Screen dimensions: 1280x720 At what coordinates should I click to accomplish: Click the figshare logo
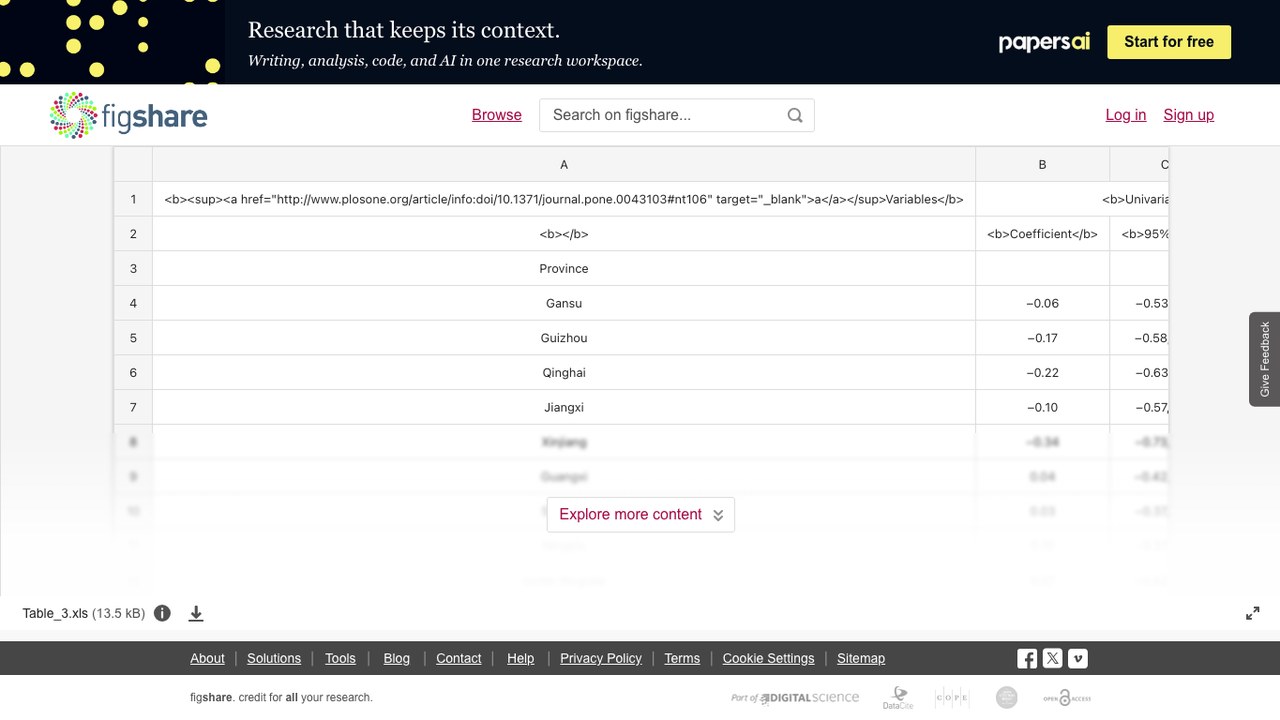click(x=128, y=115)
